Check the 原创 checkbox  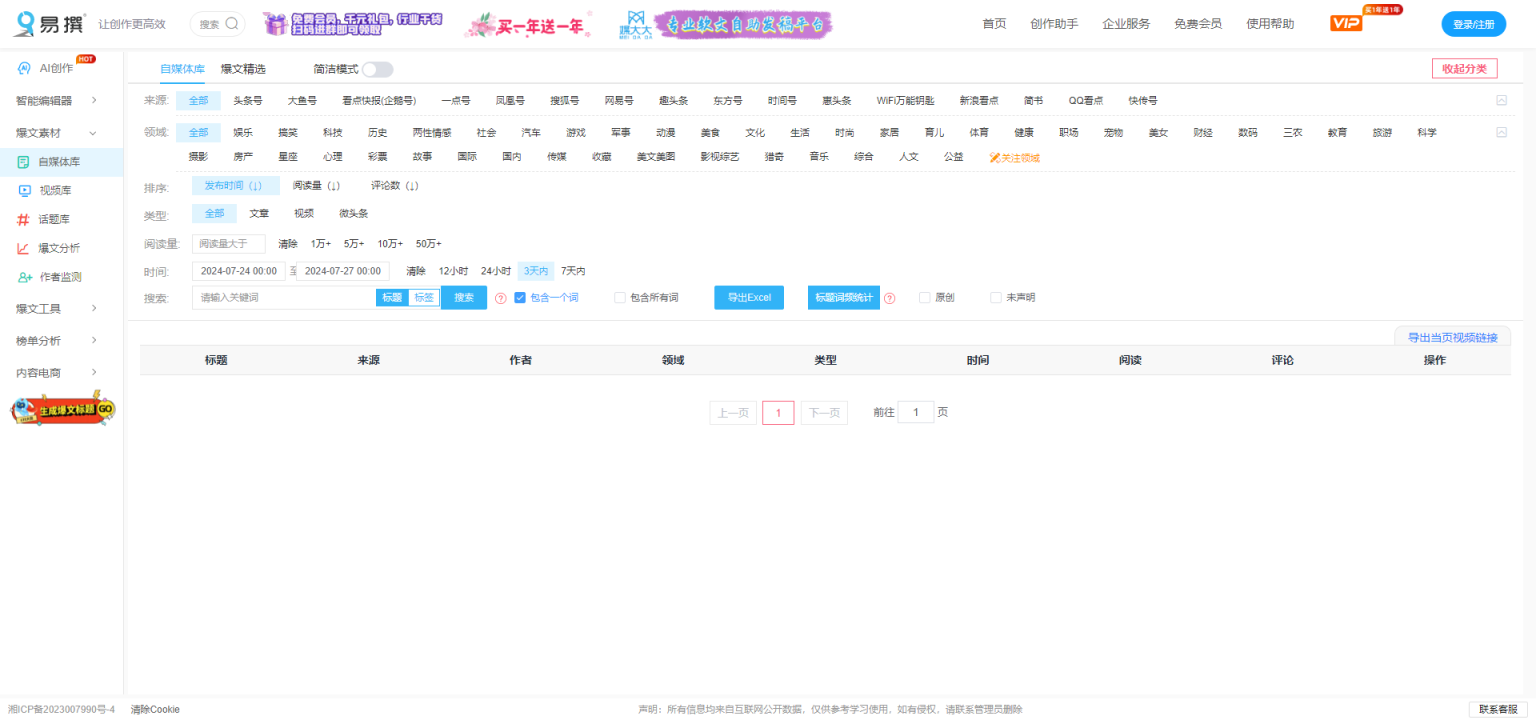[x=924, y=297]
